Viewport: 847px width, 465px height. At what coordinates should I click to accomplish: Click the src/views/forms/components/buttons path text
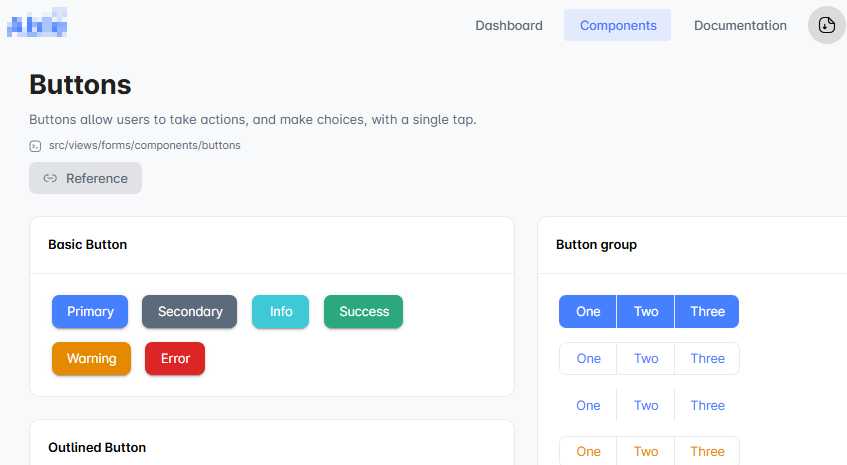145,146
